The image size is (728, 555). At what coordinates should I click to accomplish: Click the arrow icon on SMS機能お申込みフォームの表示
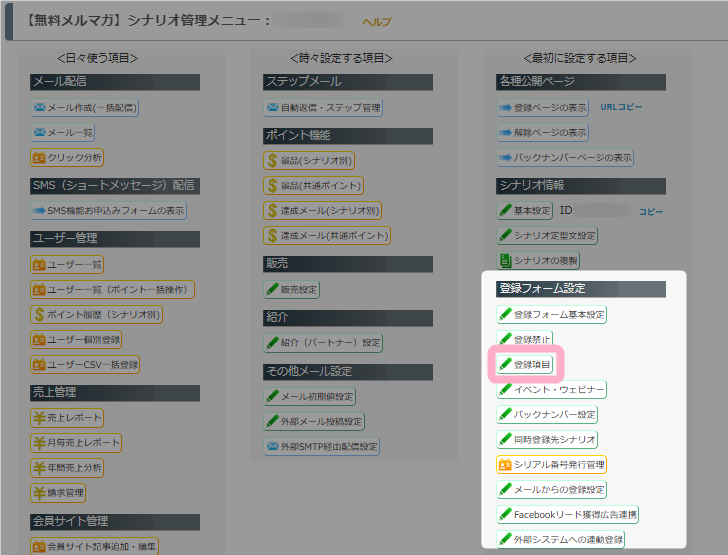pyautogui.click(x=40, y=211)
